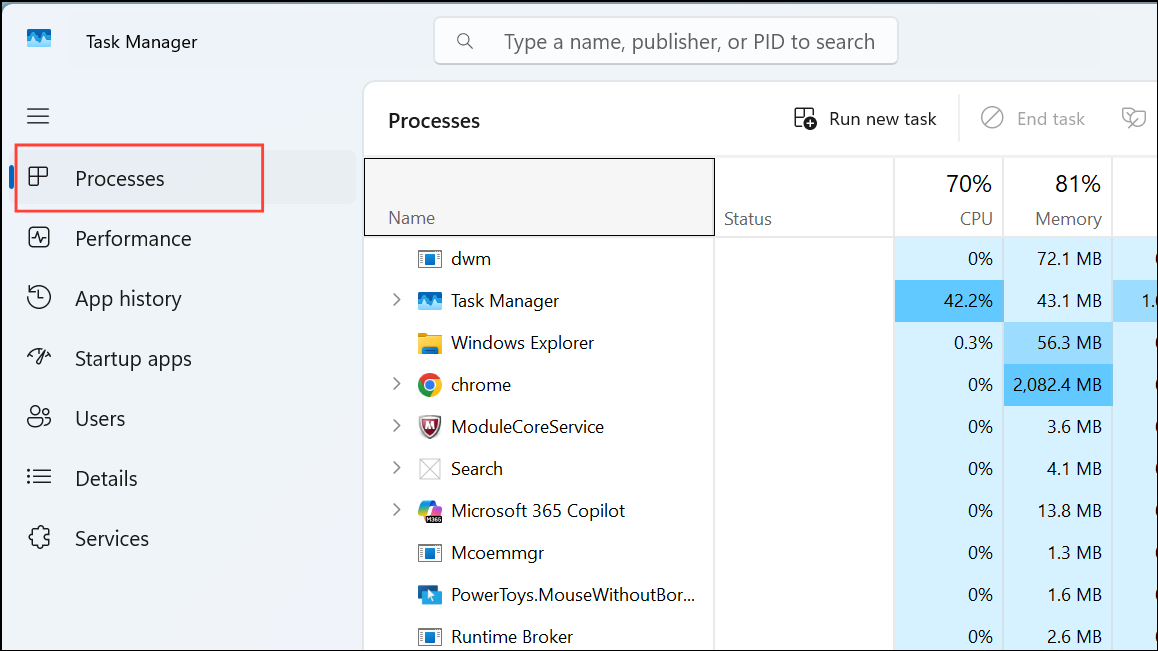This screenshot has width=1158, height=651.
Task: Sort processes by the CPU column
Action: pos(949,197)
